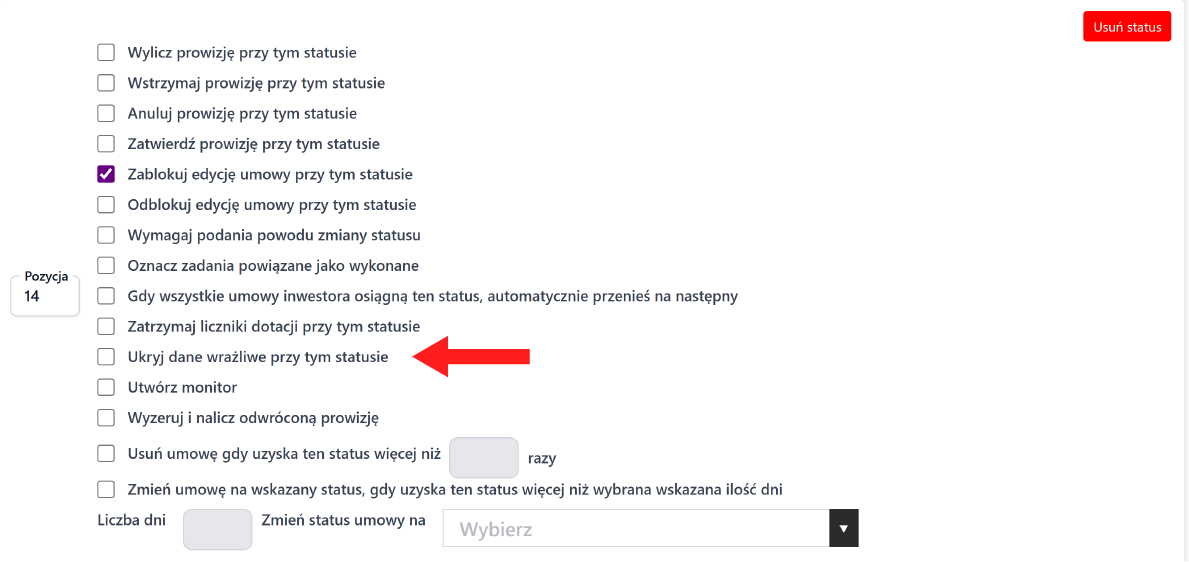Tick Wstrzymaj prowizję przy tym statusie
Screen dimensions: 1189x562
pos(106,83)
